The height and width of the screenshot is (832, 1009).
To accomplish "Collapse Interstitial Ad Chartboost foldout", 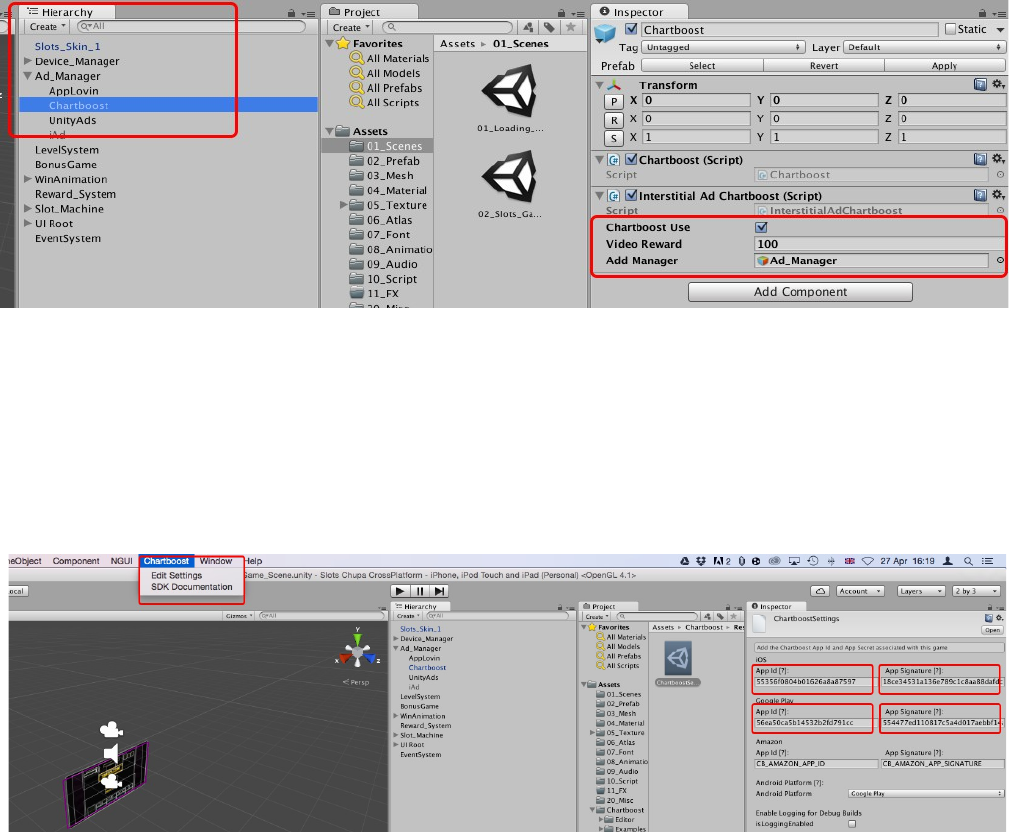I will [x=599, y=196].
